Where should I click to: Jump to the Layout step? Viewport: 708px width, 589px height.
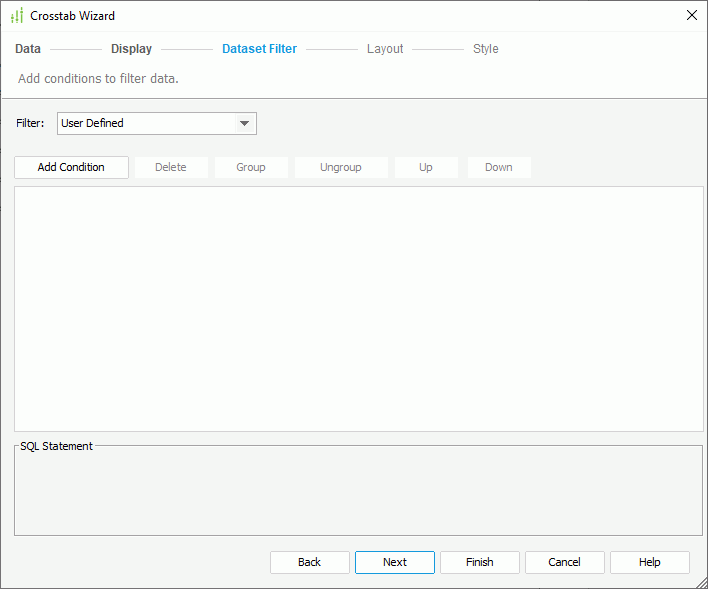coord(385,49)
